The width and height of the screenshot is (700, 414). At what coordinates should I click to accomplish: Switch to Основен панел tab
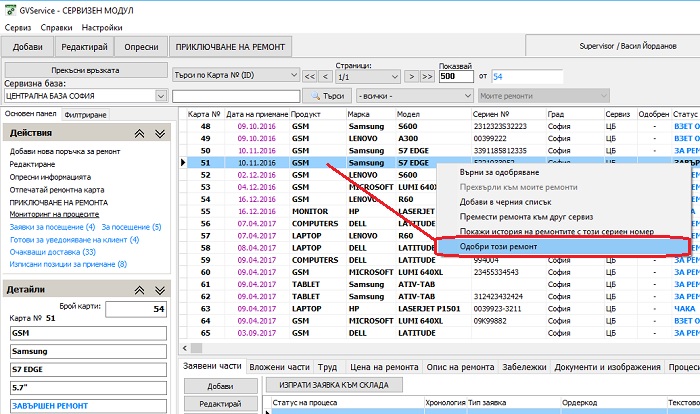[30, 114]
